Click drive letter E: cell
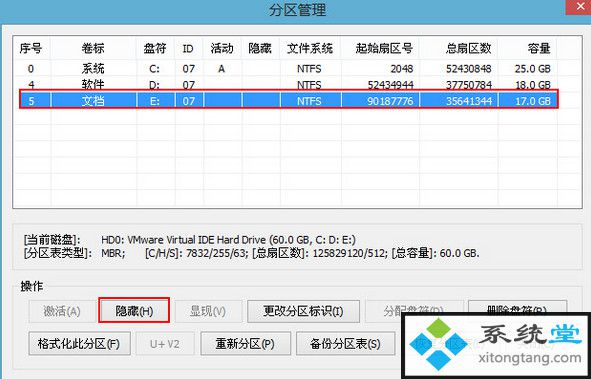 155,101
